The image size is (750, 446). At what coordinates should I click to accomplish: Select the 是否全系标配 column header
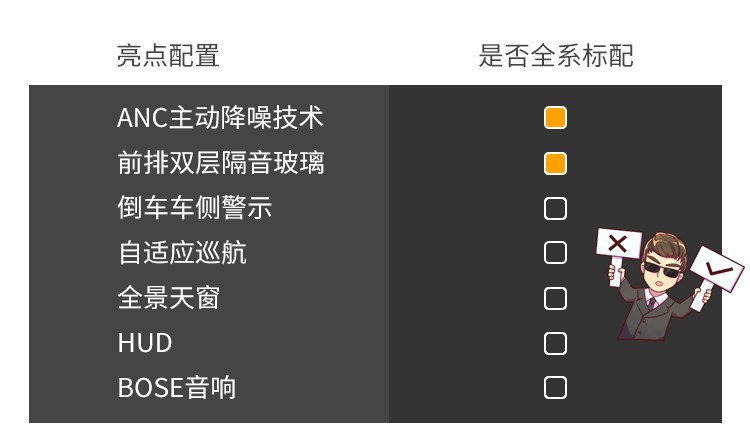coord(556,56)
